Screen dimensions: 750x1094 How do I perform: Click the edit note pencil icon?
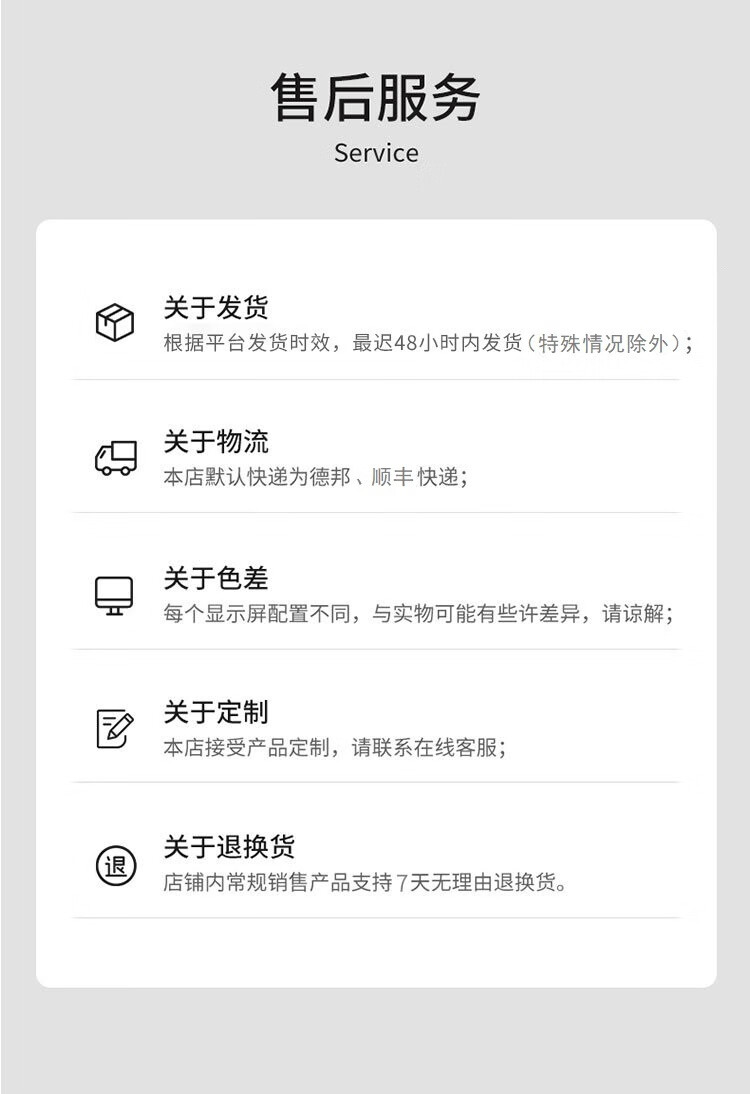click(x=115, y=729)
